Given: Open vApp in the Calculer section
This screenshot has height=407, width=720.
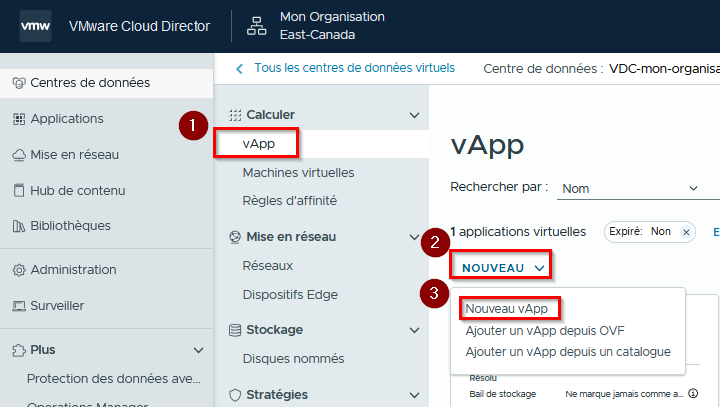Looking at the screenshot, I should point(259,144).
